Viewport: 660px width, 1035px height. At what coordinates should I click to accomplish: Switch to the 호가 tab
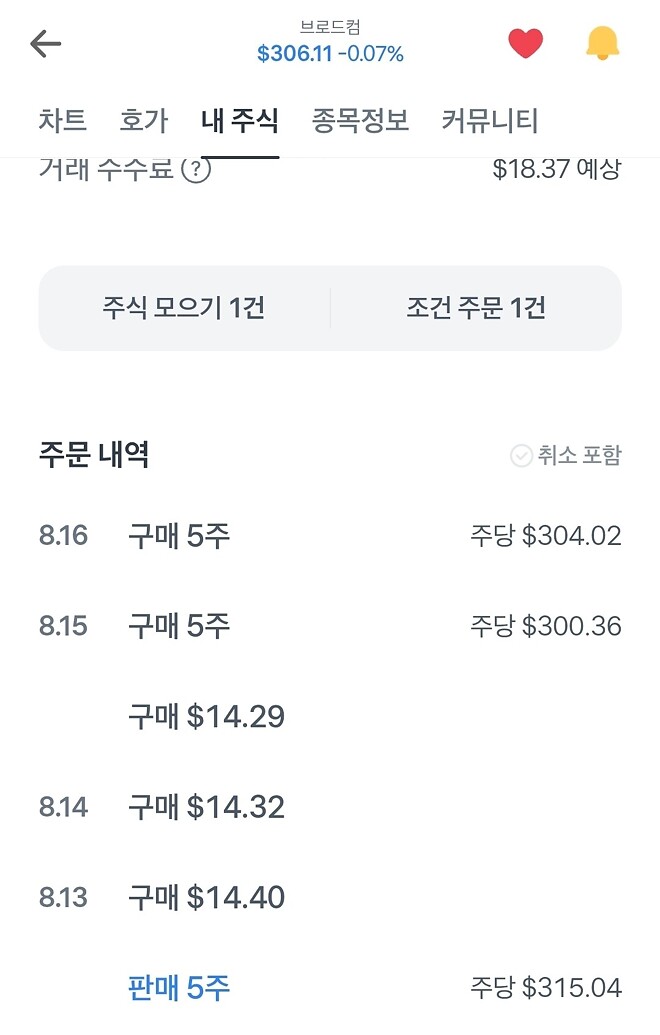click(x=146, y=120)
